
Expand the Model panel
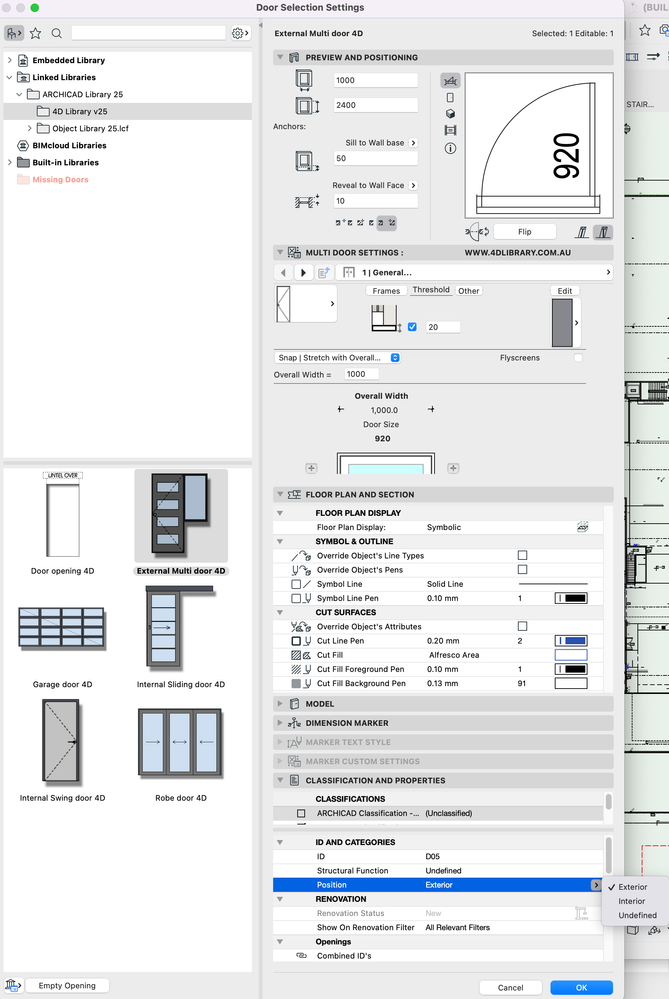280,703
